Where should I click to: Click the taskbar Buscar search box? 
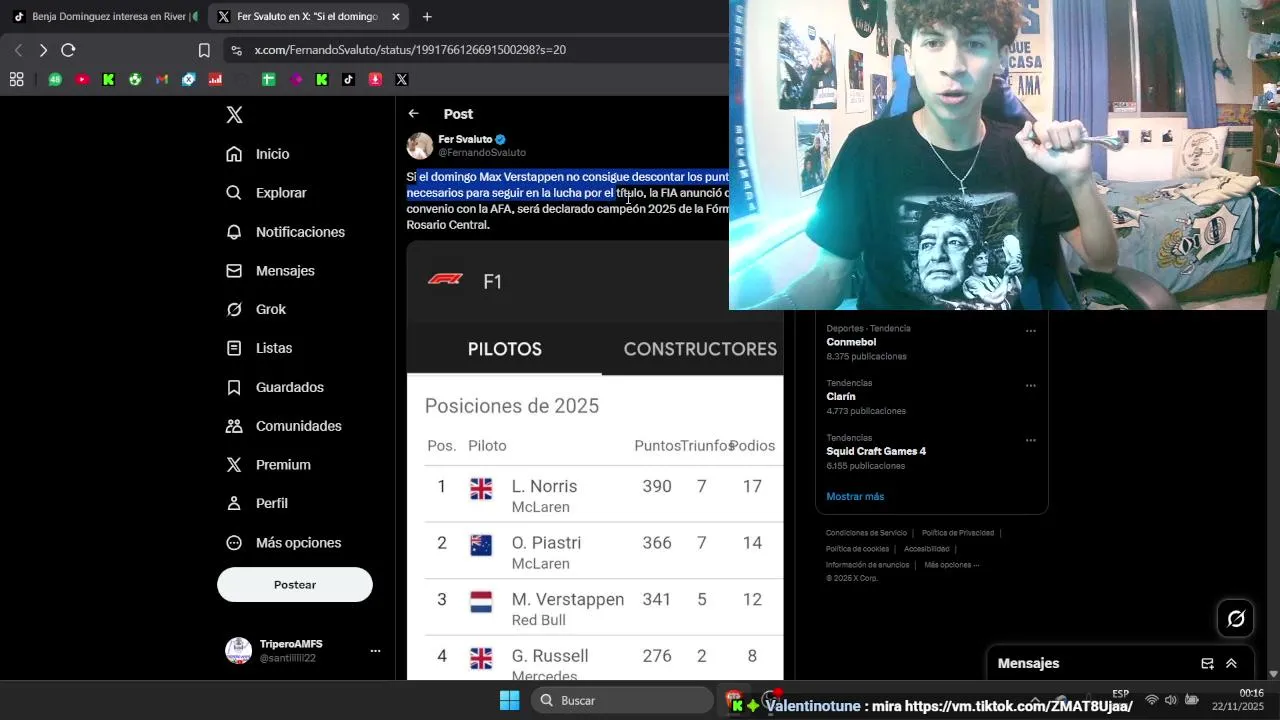622,700
